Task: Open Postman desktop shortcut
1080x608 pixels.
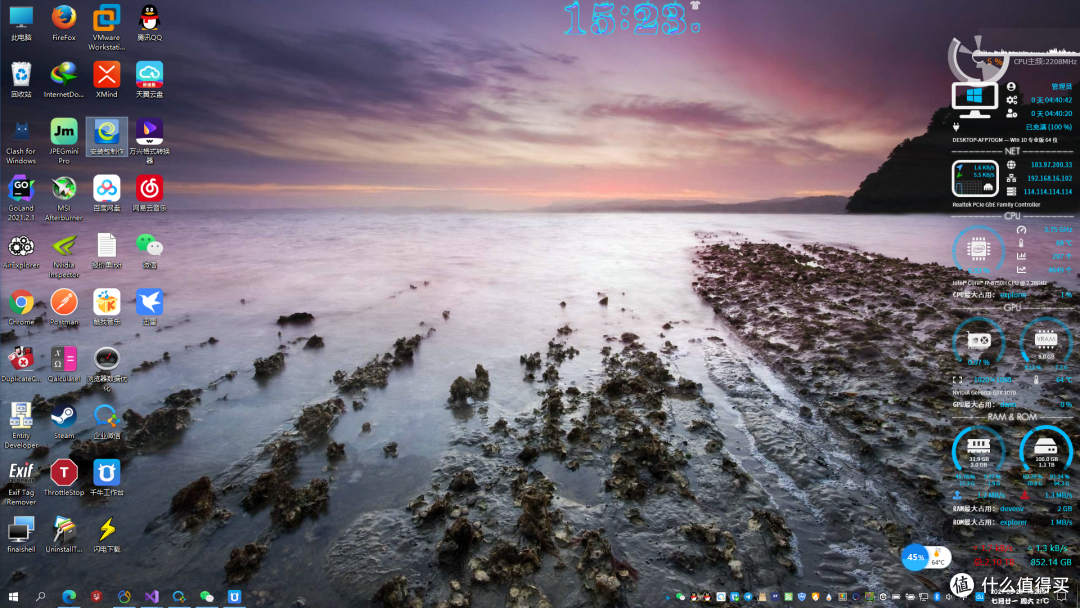Action: tap(63, 308)
